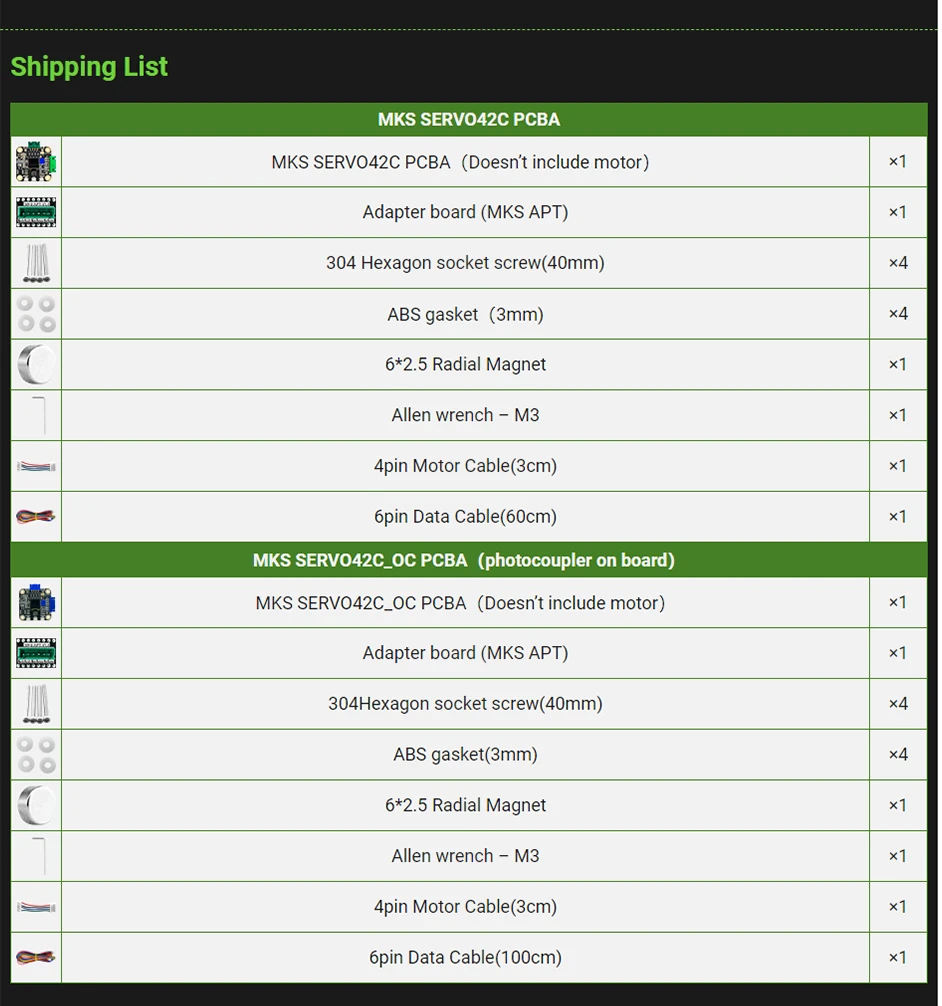Click the first ABS gasket rings icon
This screenshot has height=1006, width=942.
(36, 314)
